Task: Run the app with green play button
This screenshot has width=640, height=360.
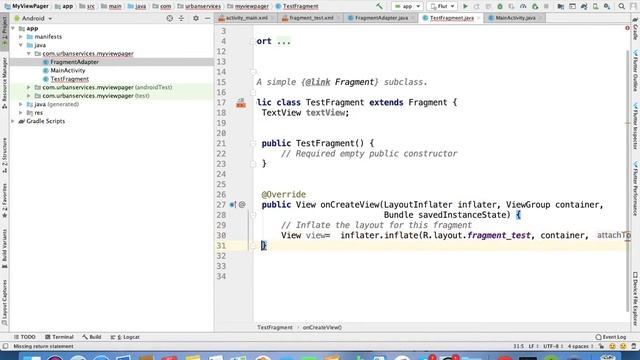Action: pos(465,6)
